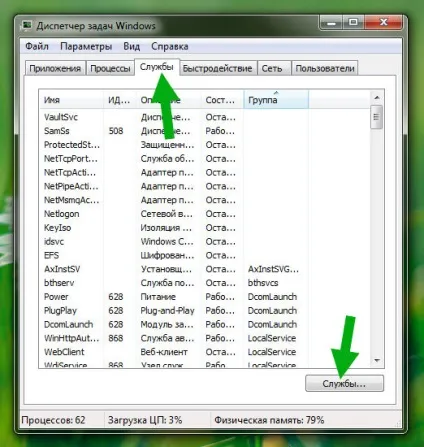This screenshot has width=424, height=447.
Task: Switch to the Пользователи tab
Action: pos(325,68)
